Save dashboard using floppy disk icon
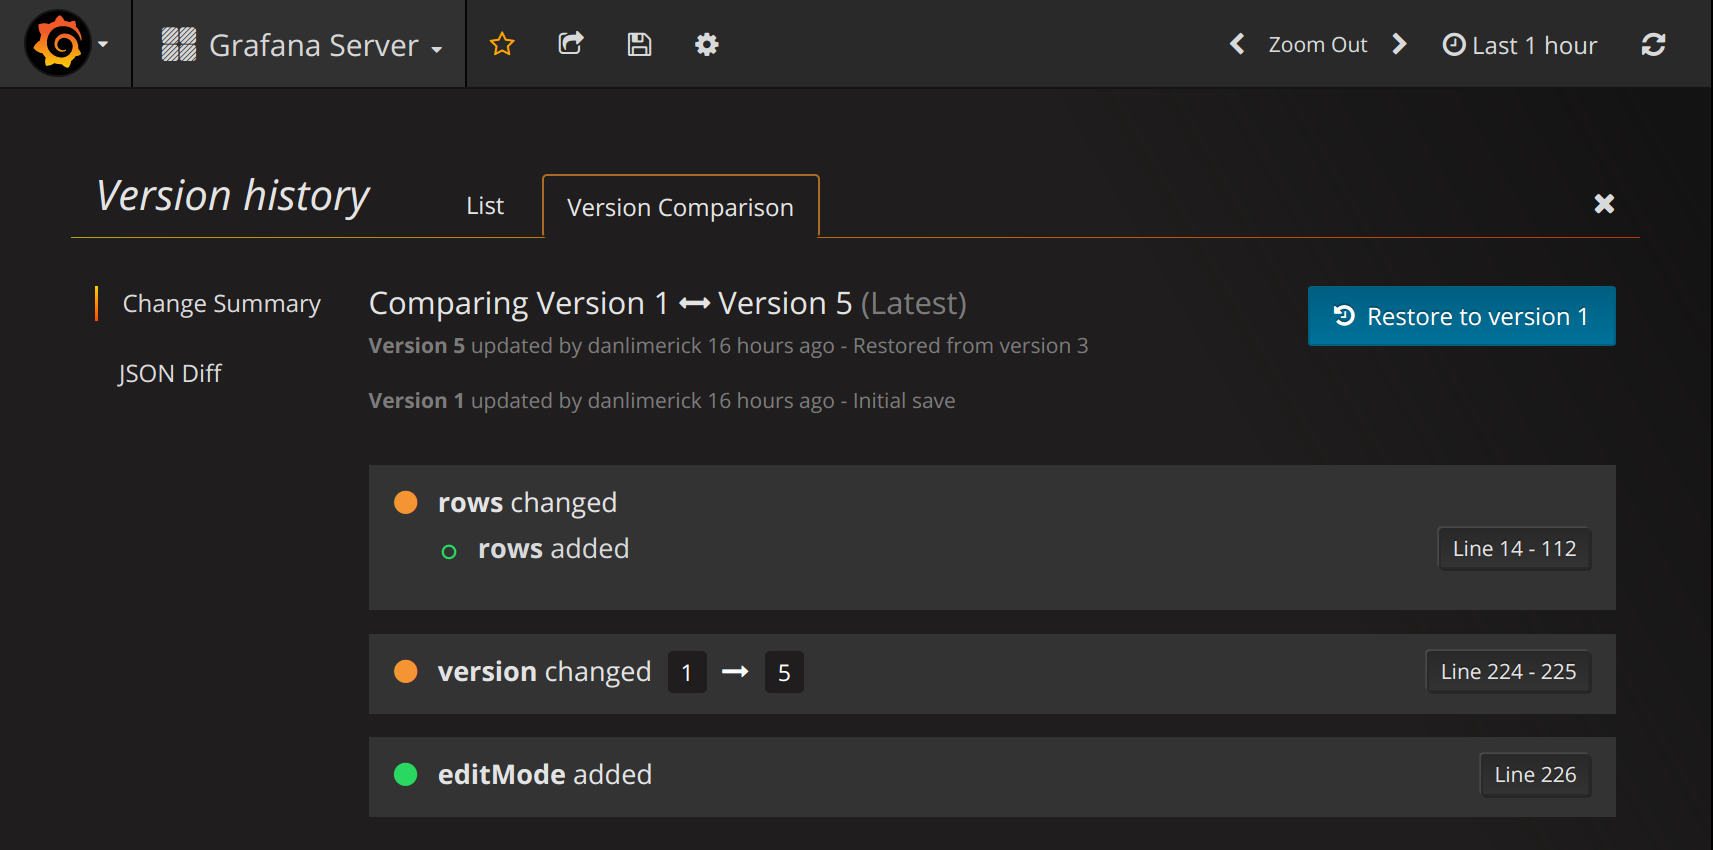1713x850 pixels. click(x=639, y=44)
